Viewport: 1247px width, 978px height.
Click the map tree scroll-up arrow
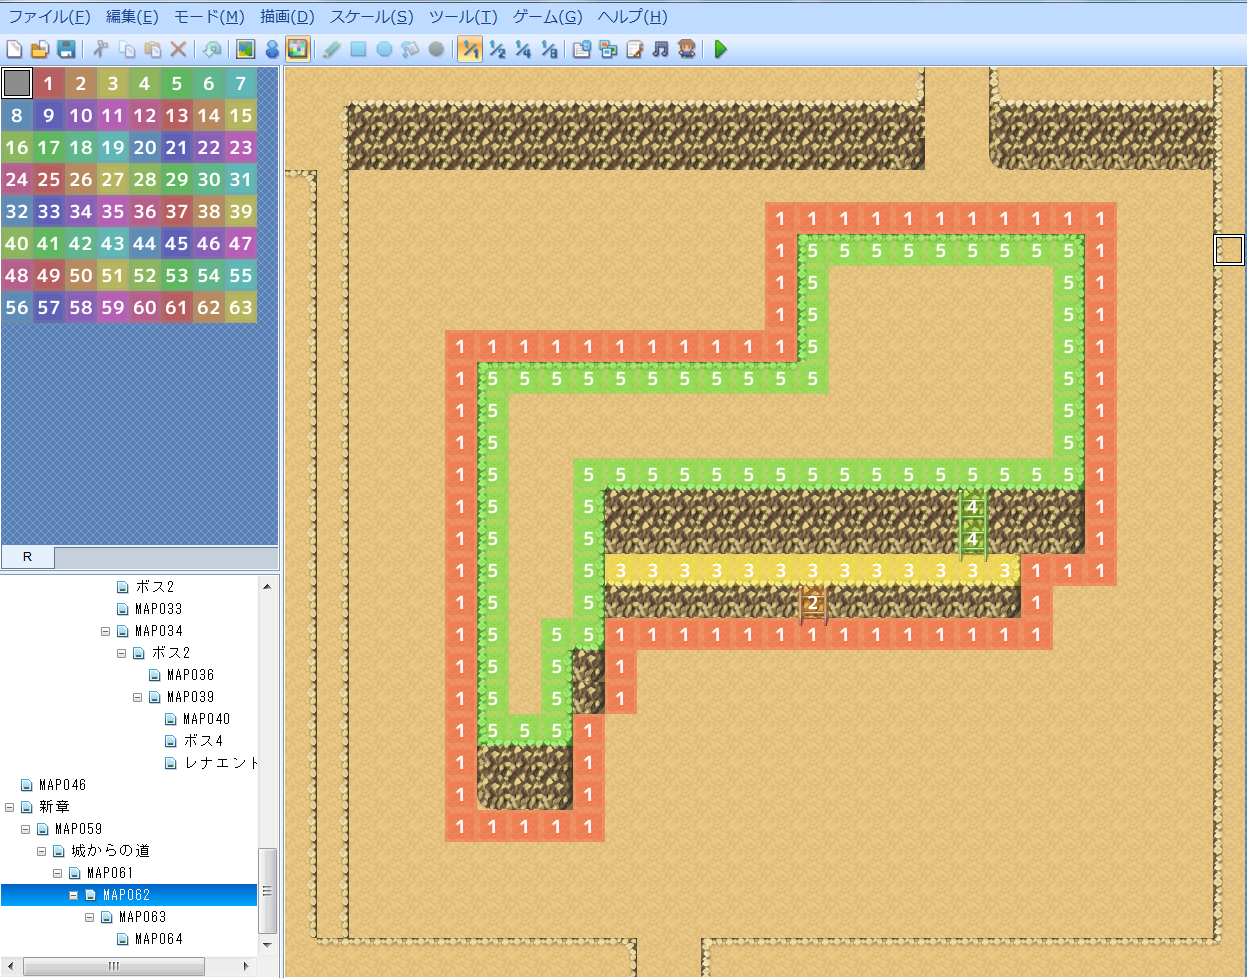[267, 586]
